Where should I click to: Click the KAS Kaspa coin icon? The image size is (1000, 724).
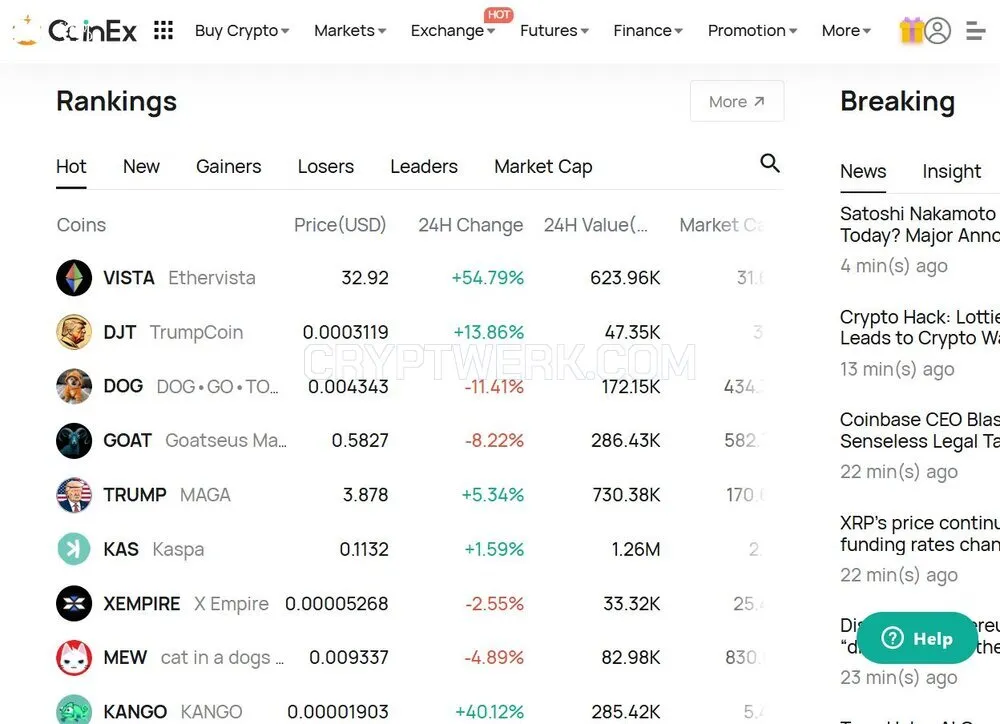(74, 549)
